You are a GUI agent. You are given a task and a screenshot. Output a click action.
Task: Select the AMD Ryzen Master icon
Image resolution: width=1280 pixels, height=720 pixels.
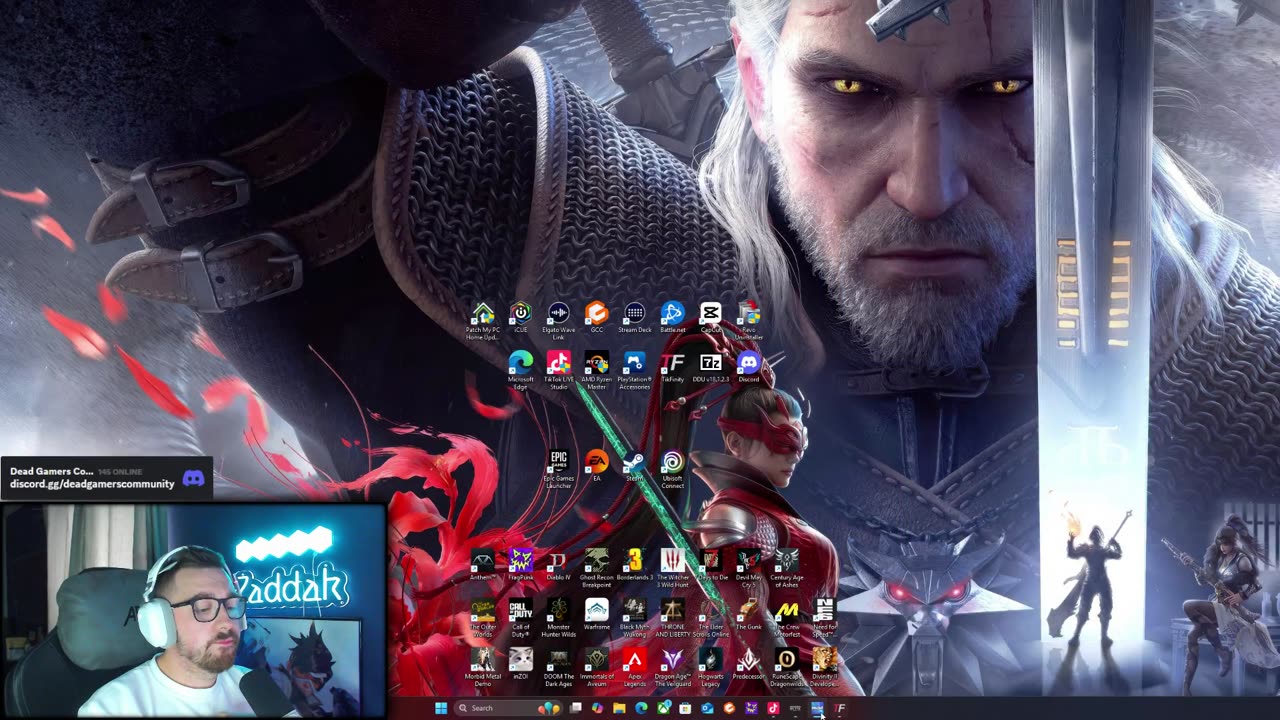(596, 370)
